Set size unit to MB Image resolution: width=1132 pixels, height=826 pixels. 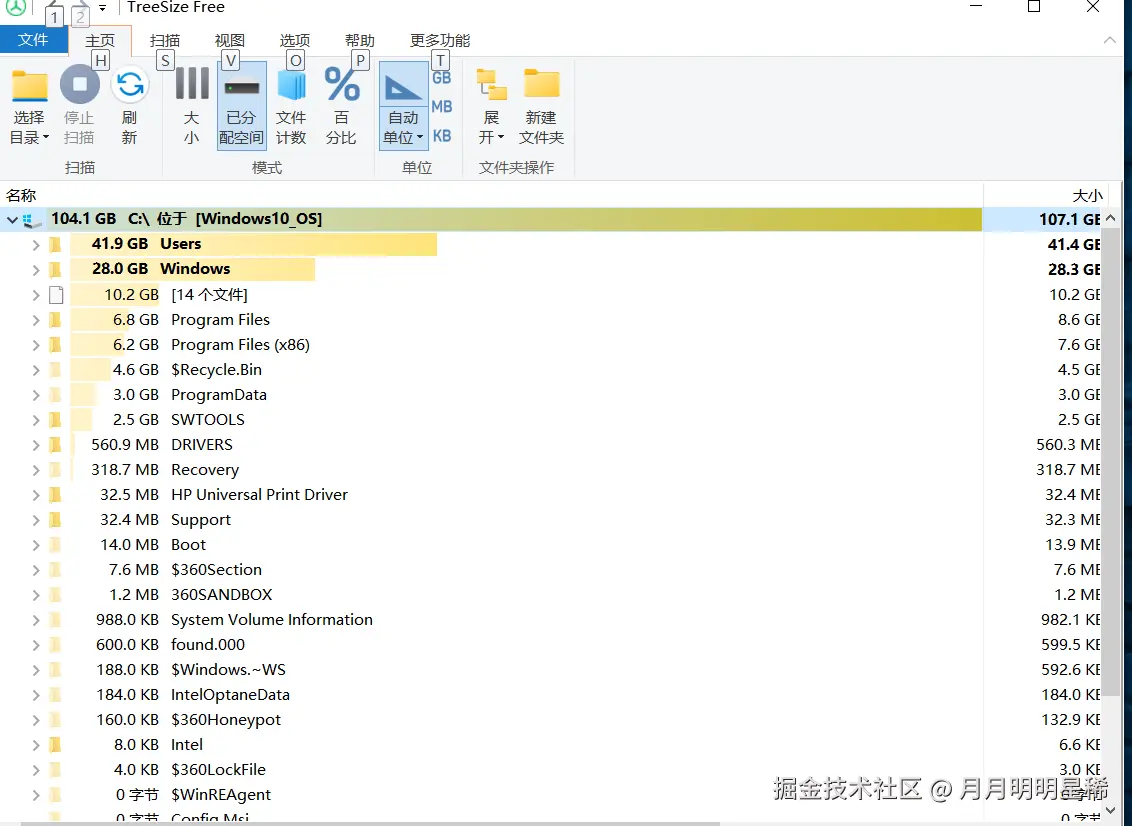[442, 106]
